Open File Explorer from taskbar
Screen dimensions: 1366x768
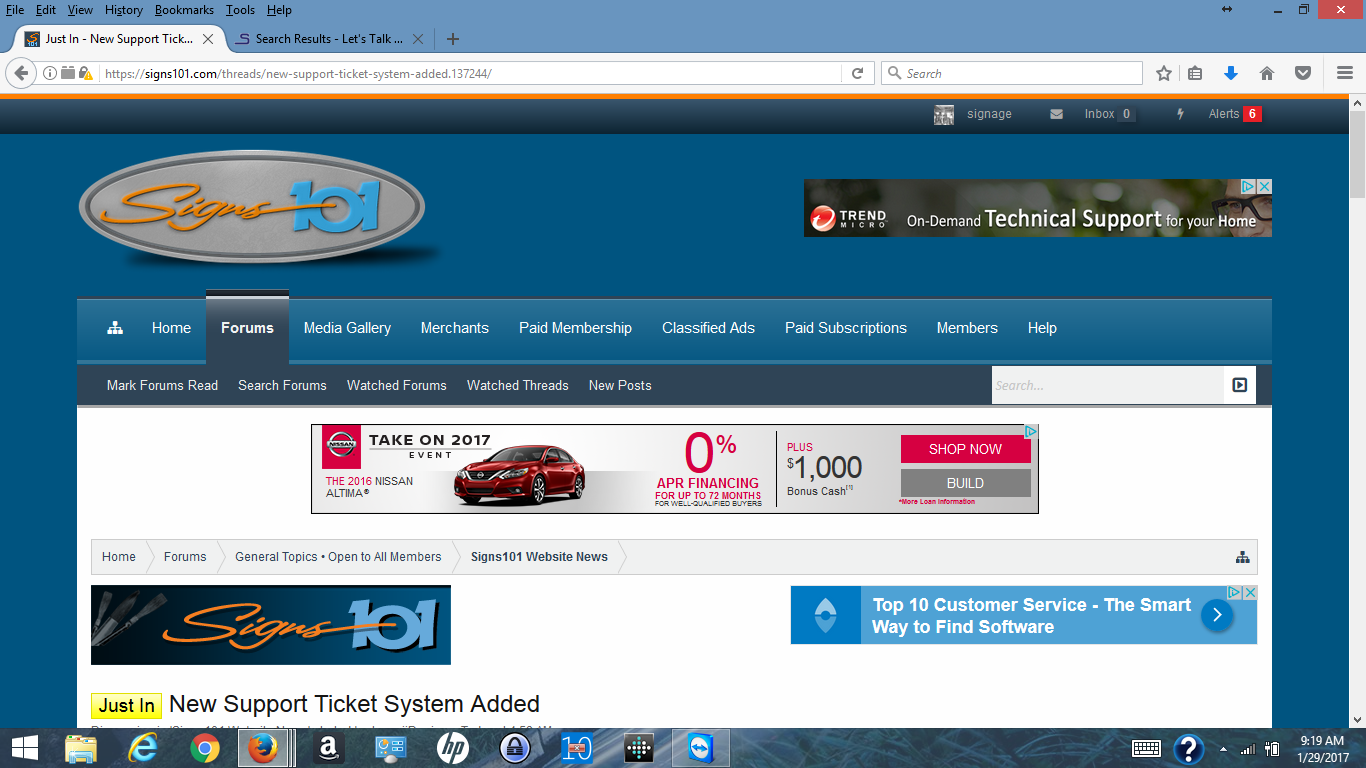click(81, 748)
